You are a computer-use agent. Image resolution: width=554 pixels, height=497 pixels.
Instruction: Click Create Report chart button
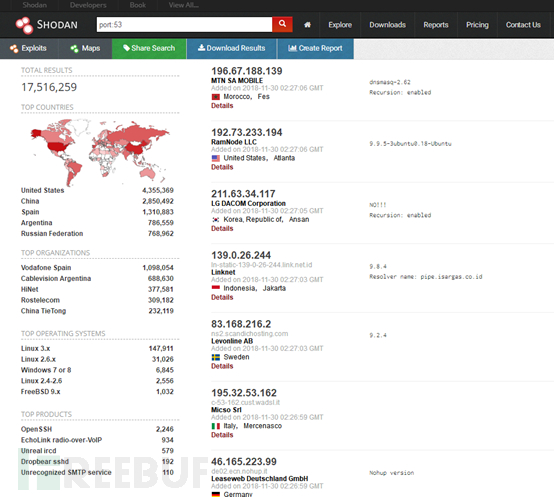[315, 48]
